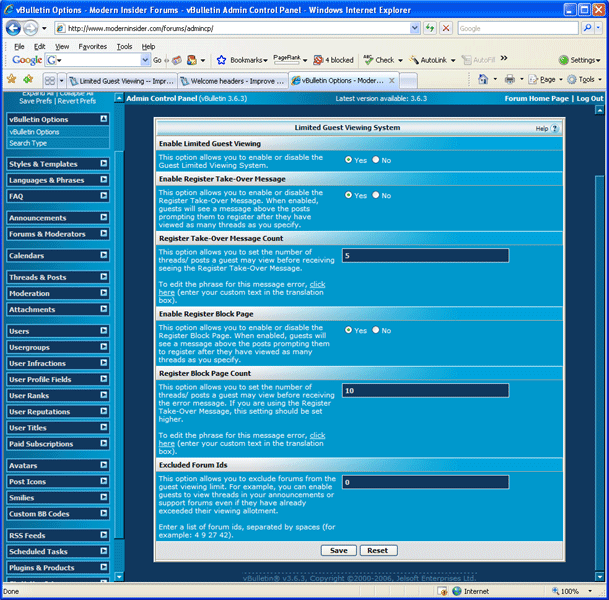Click the Save button
Image resolution: width=609 pixels, height=600 pixels.
[338, 550]
